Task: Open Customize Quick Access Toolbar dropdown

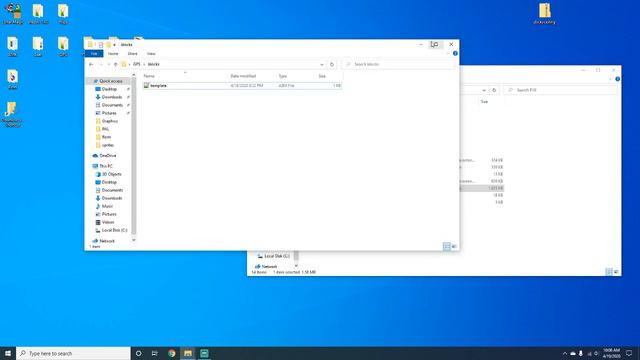Action: coord(115,45)
